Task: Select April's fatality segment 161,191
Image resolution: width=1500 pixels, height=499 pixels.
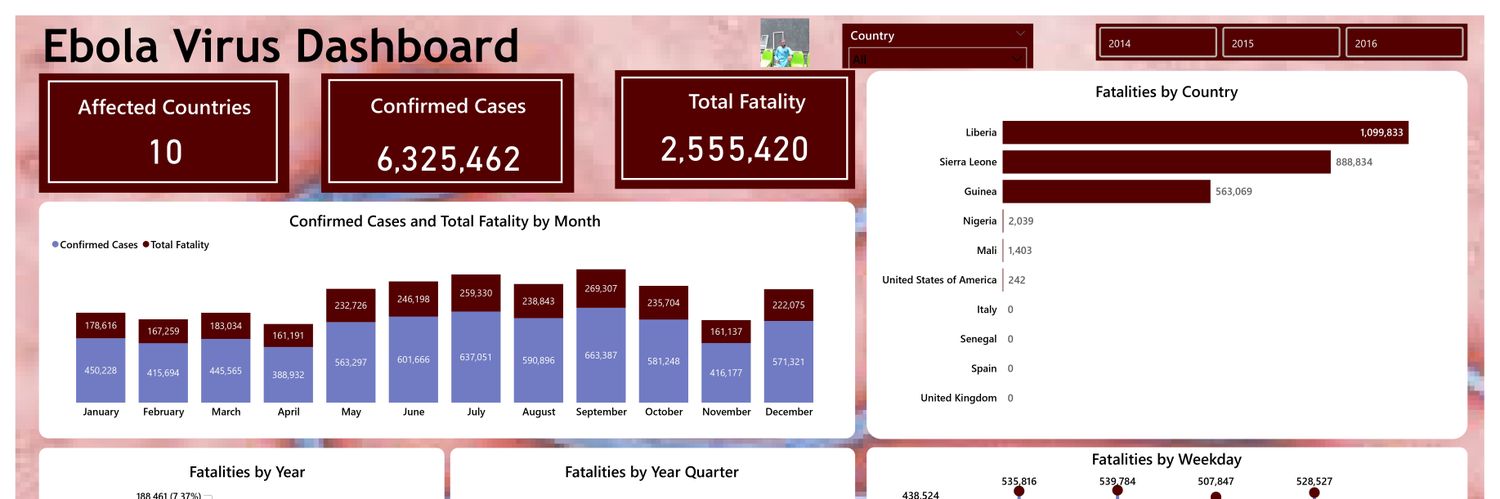Action: click(288, 335)
